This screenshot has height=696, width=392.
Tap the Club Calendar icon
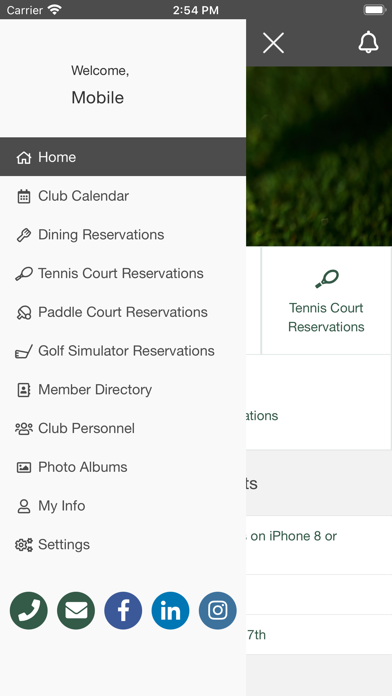(x=24, y=196)
